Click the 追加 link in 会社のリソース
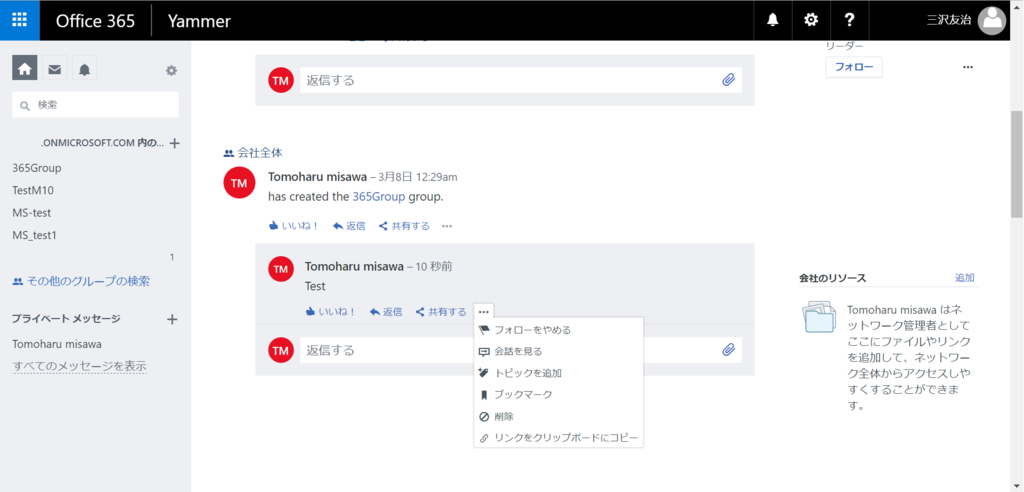This screenshot has height=492, width=1024. coord(965,277)
